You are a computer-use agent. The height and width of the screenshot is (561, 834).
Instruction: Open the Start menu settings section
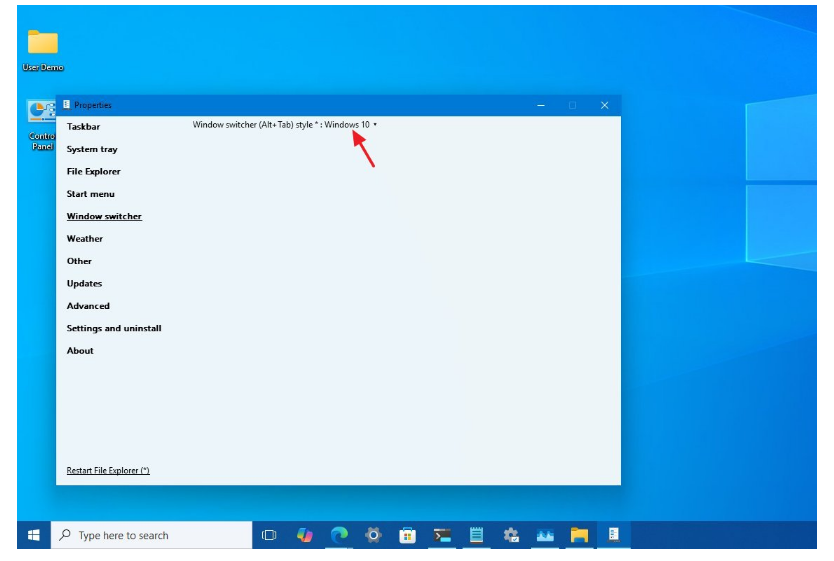(91, 194)
